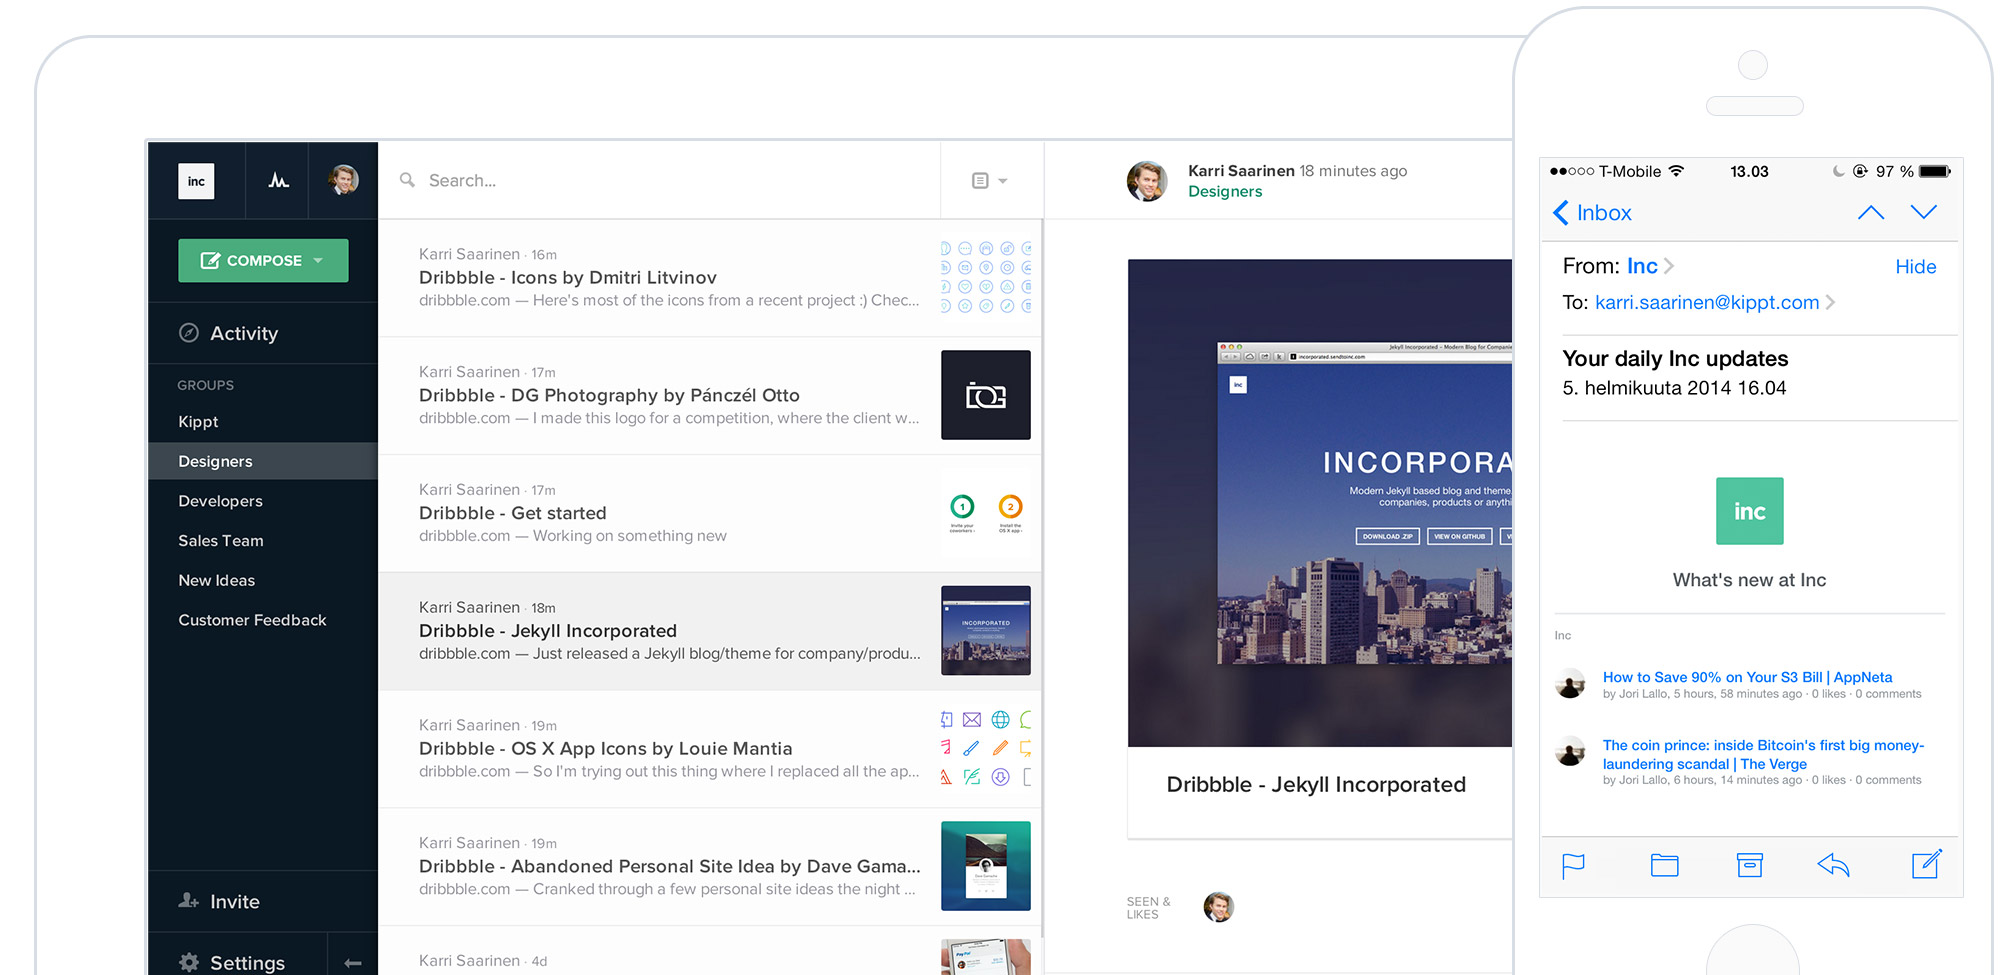Tap Jori Lallo avatar beside AppNeta article

1570,684
